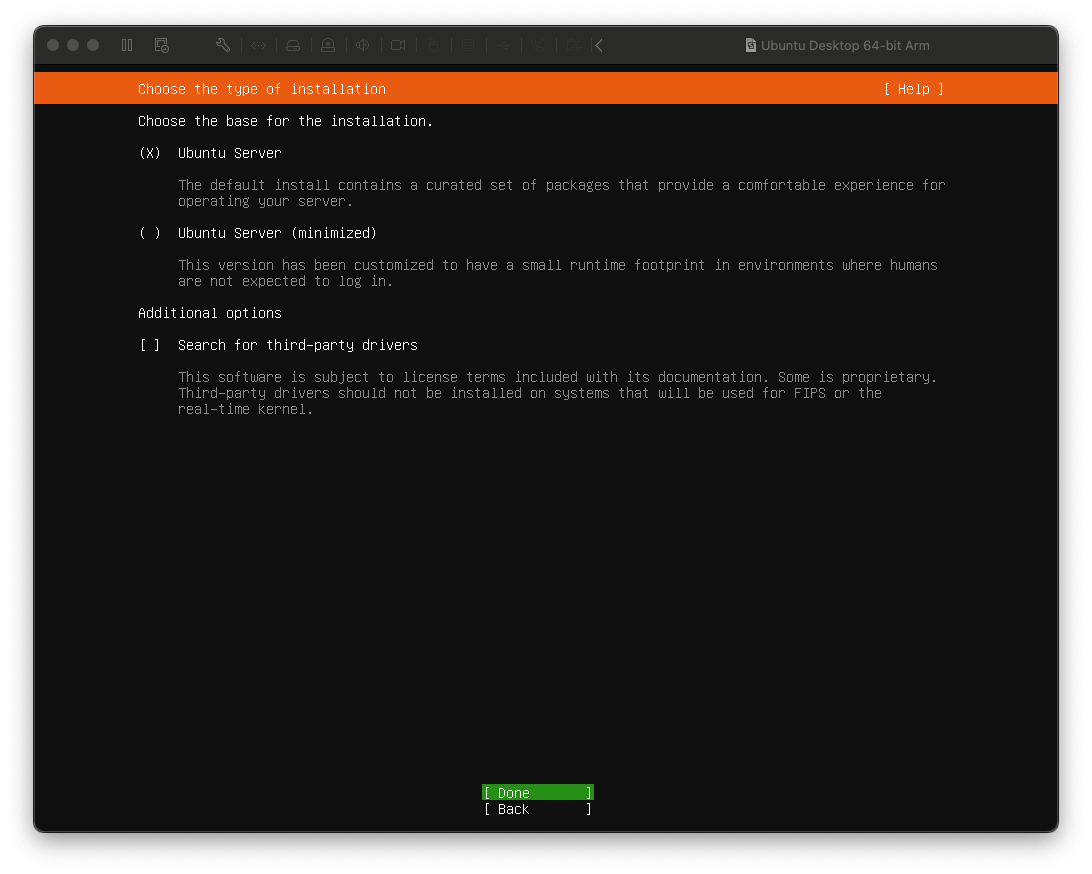Minimize the VM window

[73, 45]
